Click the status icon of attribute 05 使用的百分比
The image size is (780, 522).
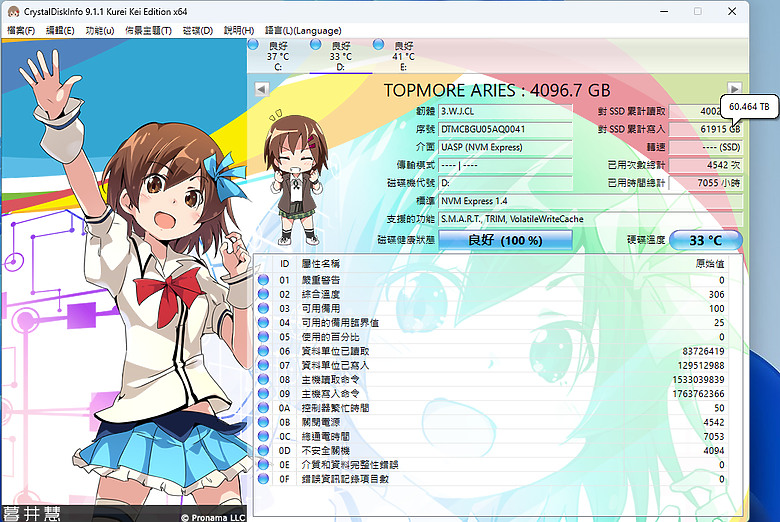click(x=263, y=337)
